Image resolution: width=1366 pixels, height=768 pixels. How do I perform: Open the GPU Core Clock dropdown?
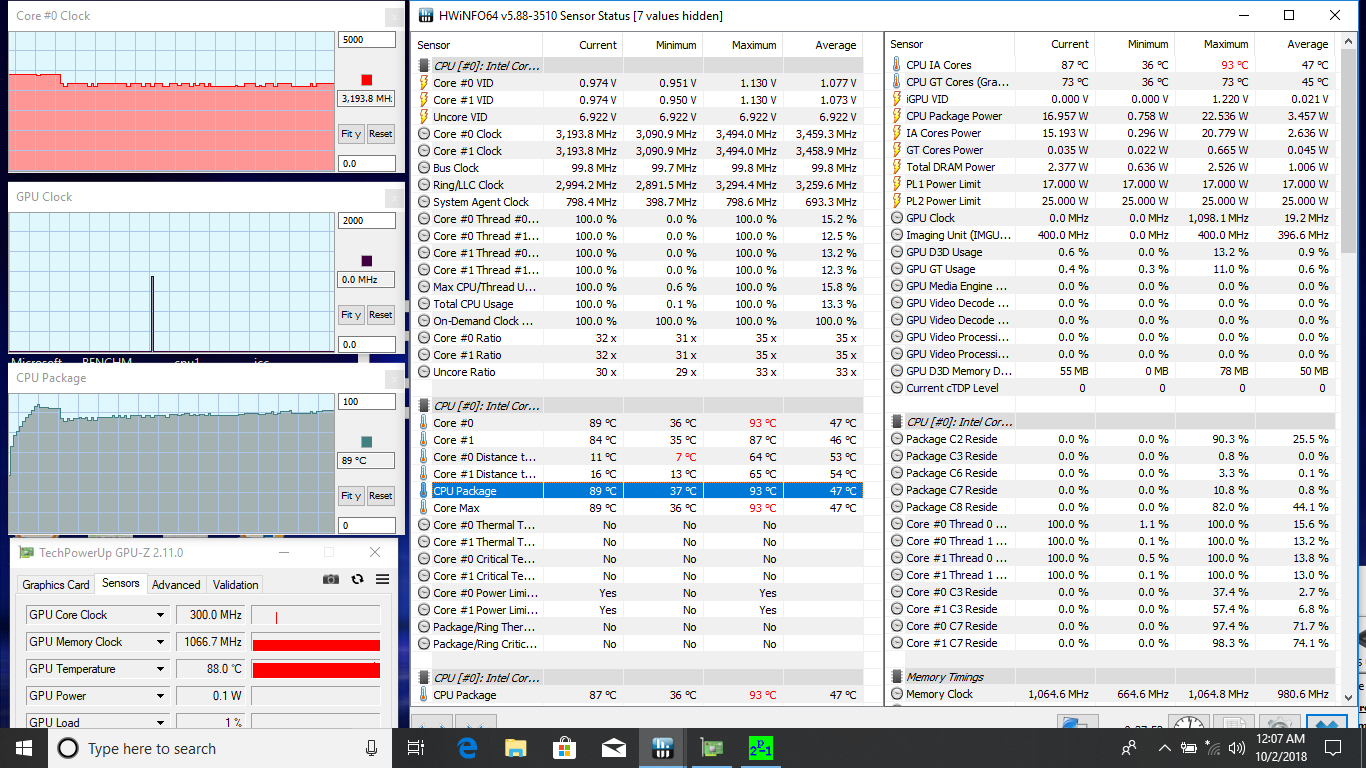coord(160,615)
